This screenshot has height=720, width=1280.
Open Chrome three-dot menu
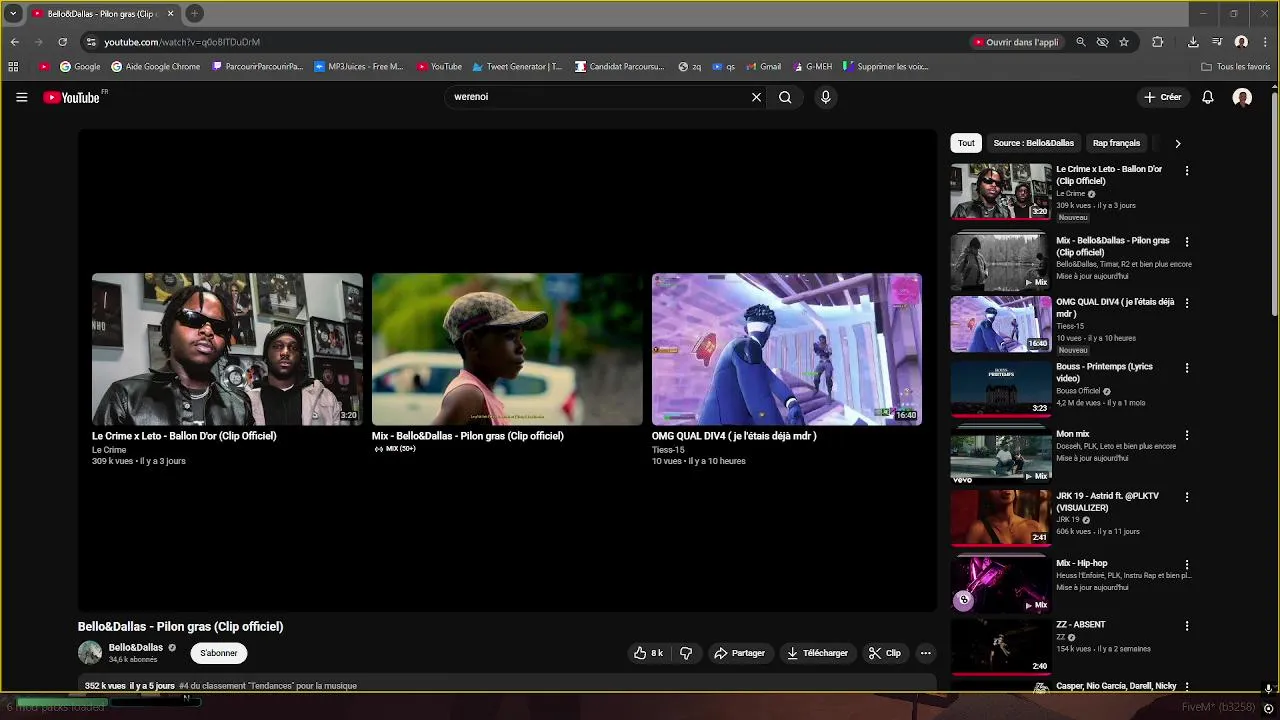(1264, 42)
